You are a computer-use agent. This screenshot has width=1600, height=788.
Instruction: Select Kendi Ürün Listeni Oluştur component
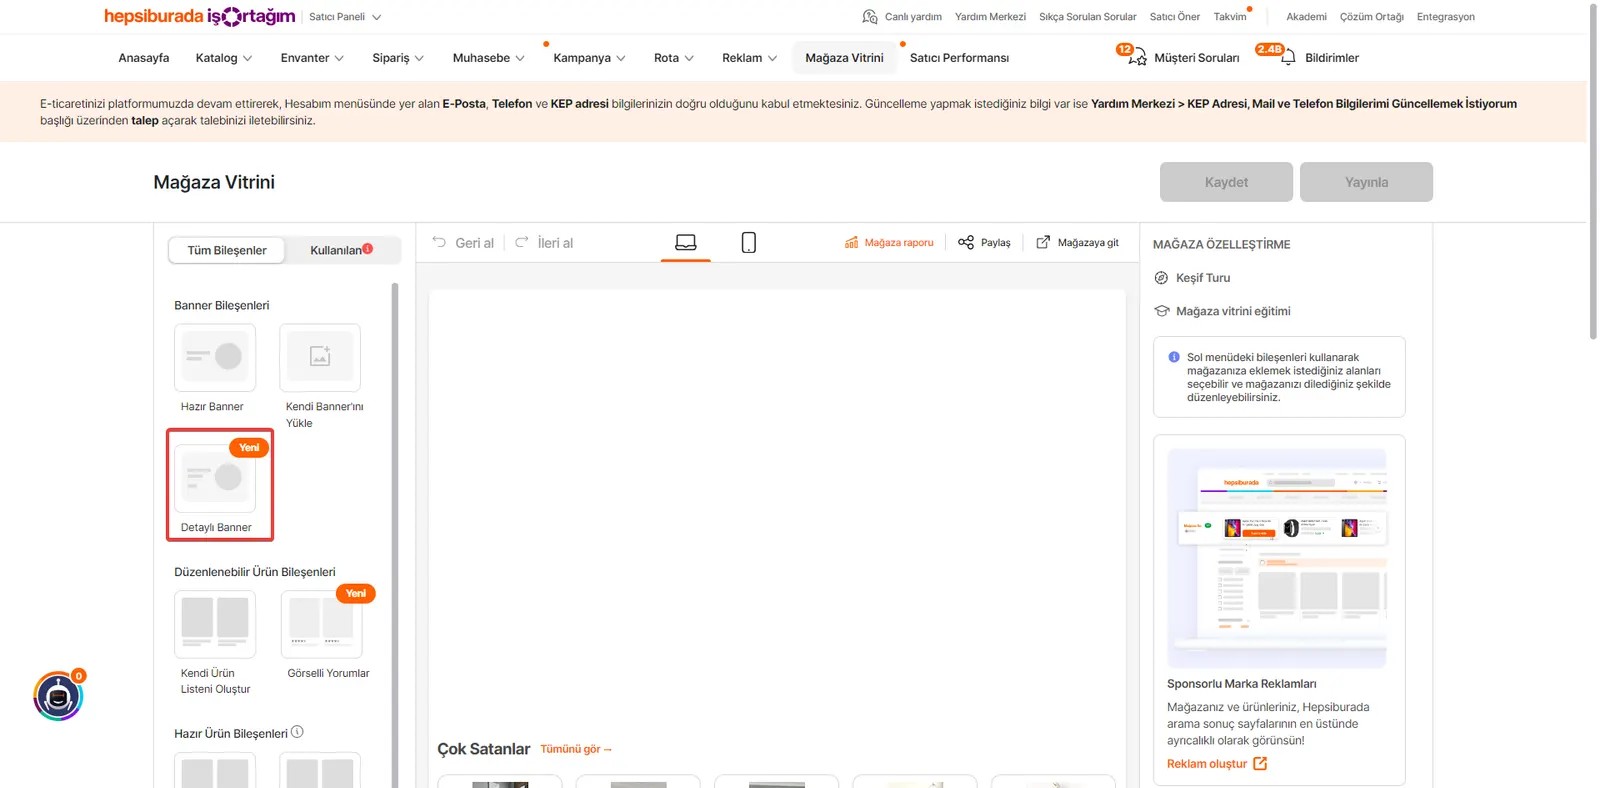tap(215, 624)
